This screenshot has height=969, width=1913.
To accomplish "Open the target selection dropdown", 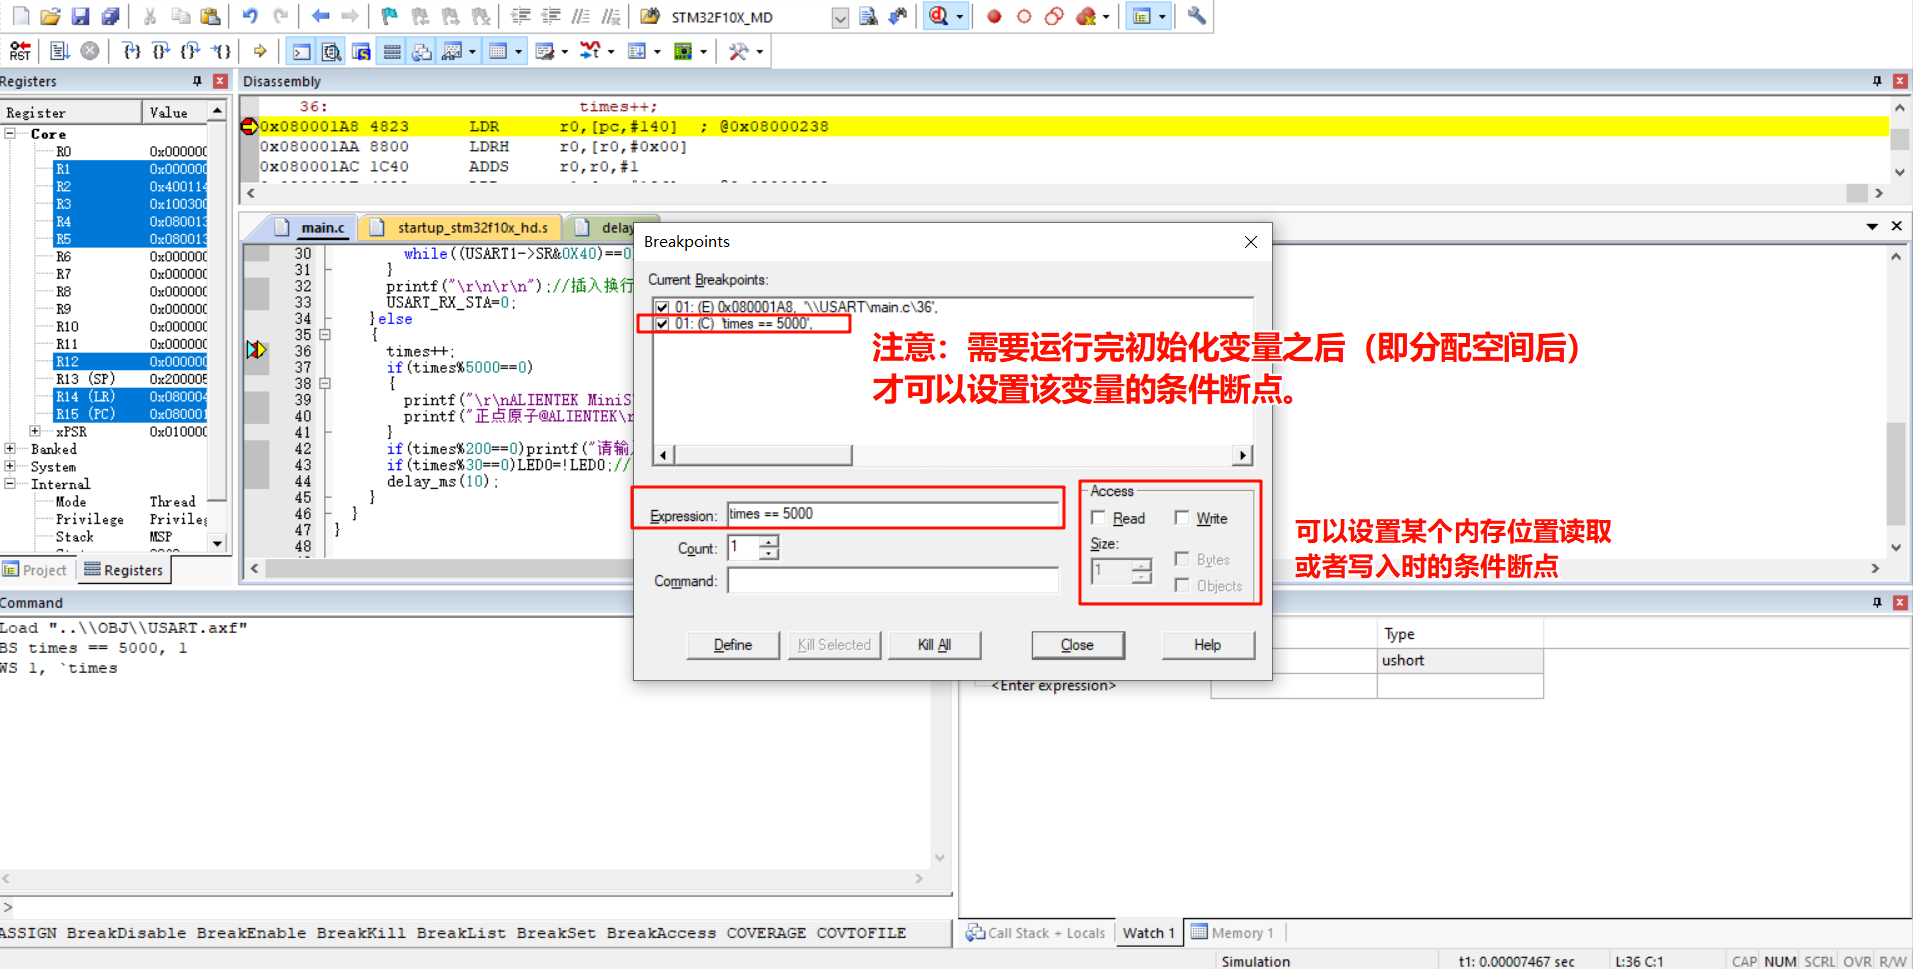I will [840, 17].
